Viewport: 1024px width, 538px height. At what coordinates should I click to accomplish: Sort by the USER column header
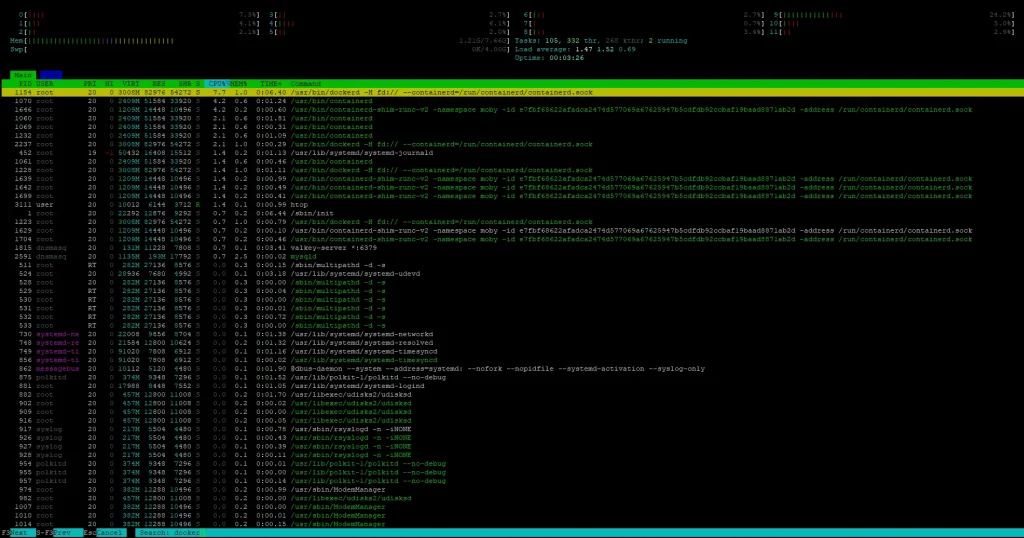[x=44, y=84]
